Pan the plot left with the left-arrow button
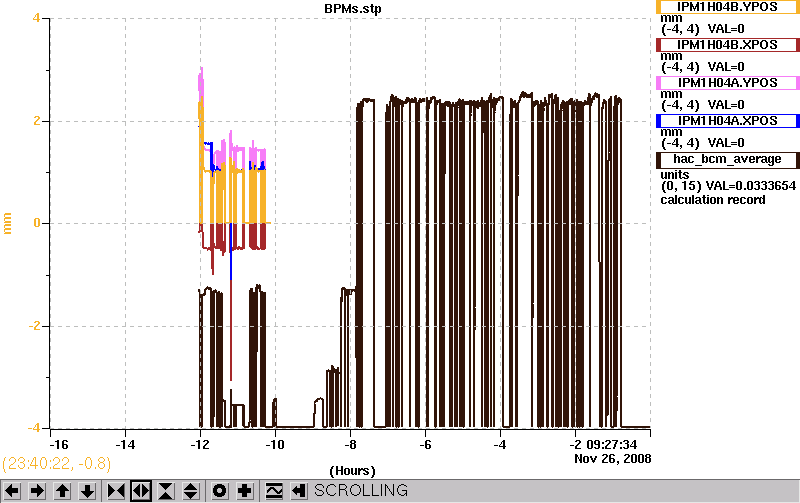This screenshot has height=503, width=800. (x=12, y=491)
